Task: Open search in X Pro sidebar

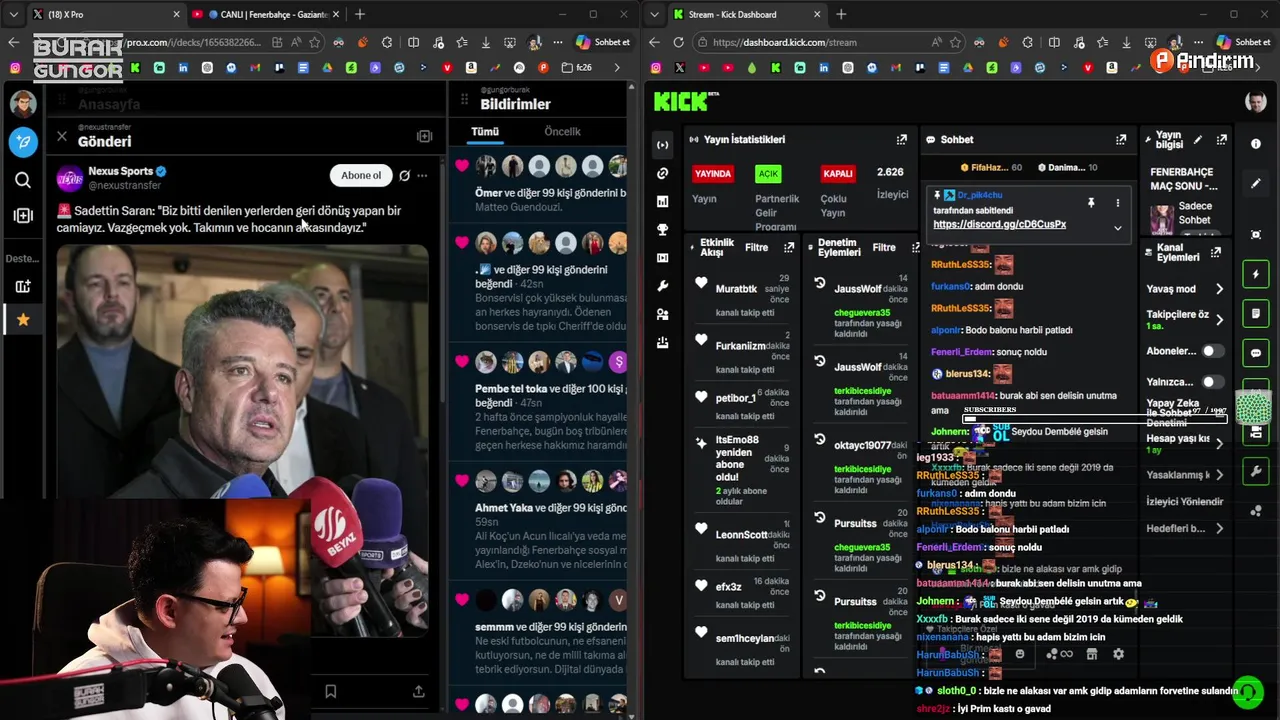Action: [x=23, y=180]
